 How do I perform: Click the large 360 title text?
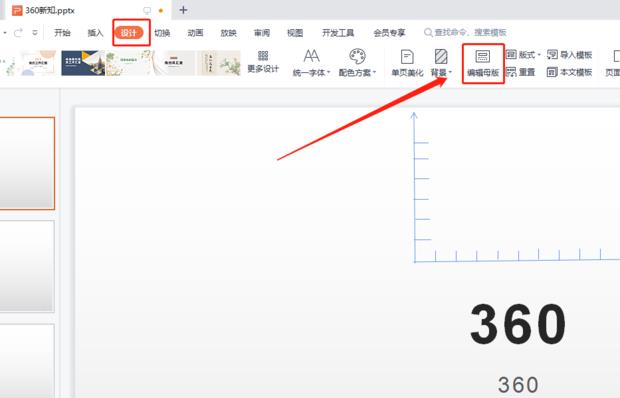518,324
